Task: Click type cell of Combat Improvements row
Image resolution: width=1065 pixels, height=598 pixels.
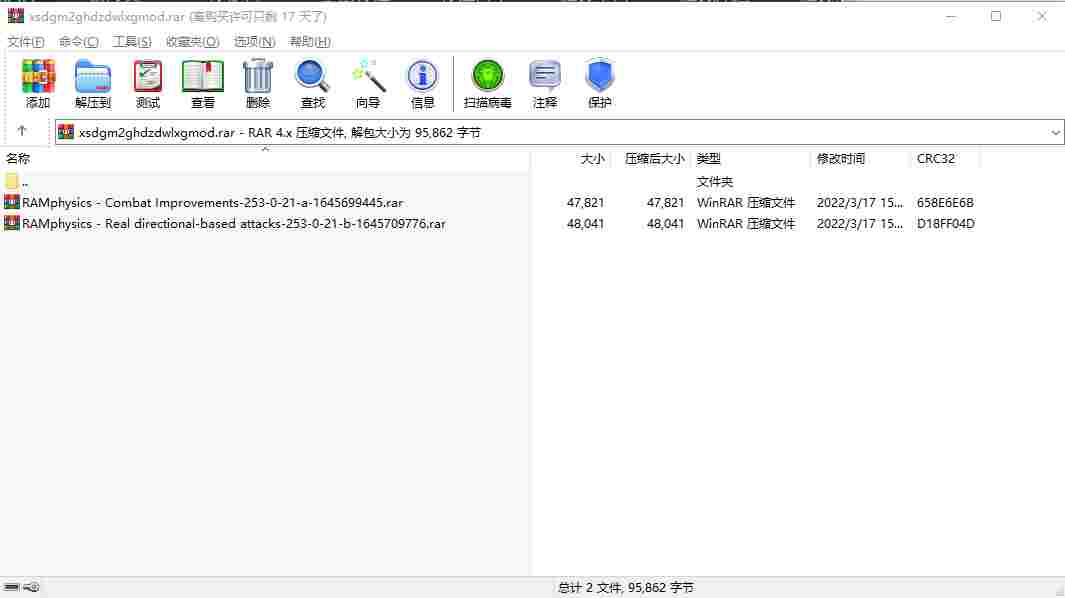Action: click(x=746, y=203)
